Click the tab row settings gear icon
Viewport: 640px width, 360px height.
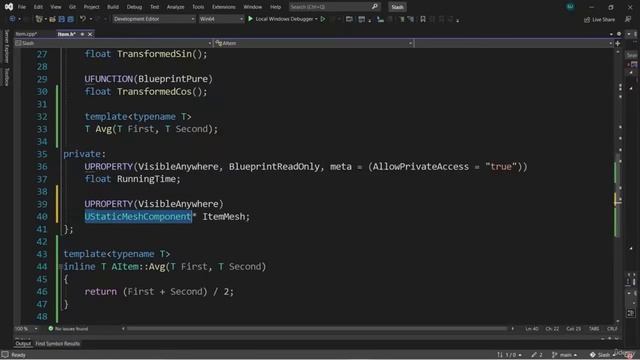click(x=619, y=34)
